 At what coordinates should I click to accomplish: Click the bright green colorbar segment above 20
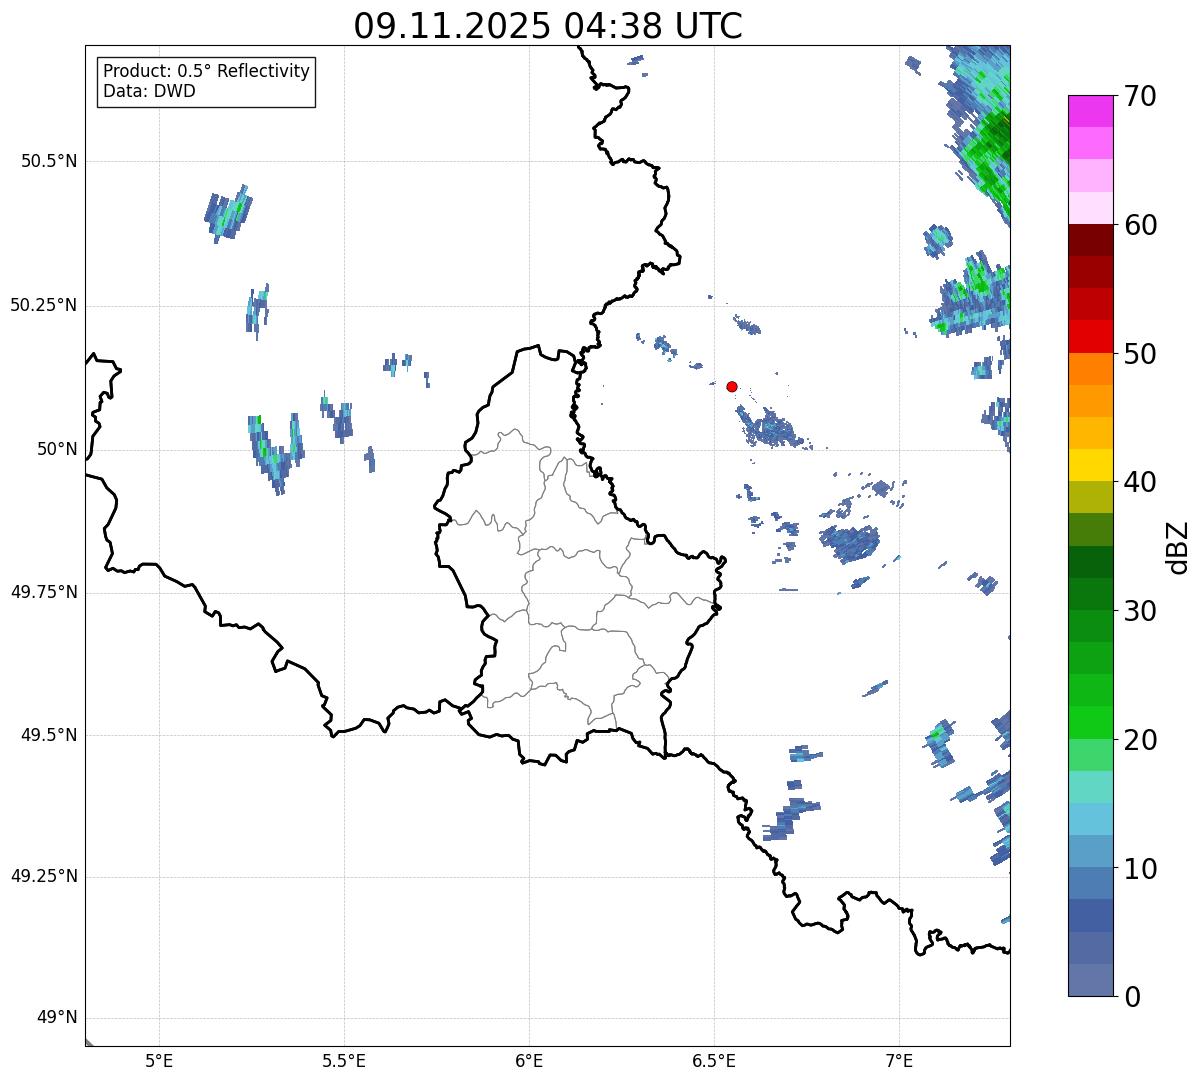[1091, 722]
